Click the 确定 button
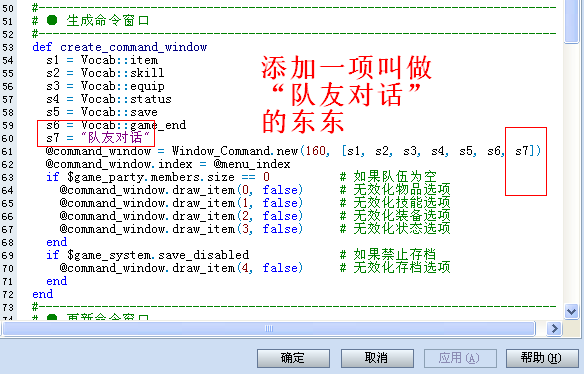 [293, 358]
